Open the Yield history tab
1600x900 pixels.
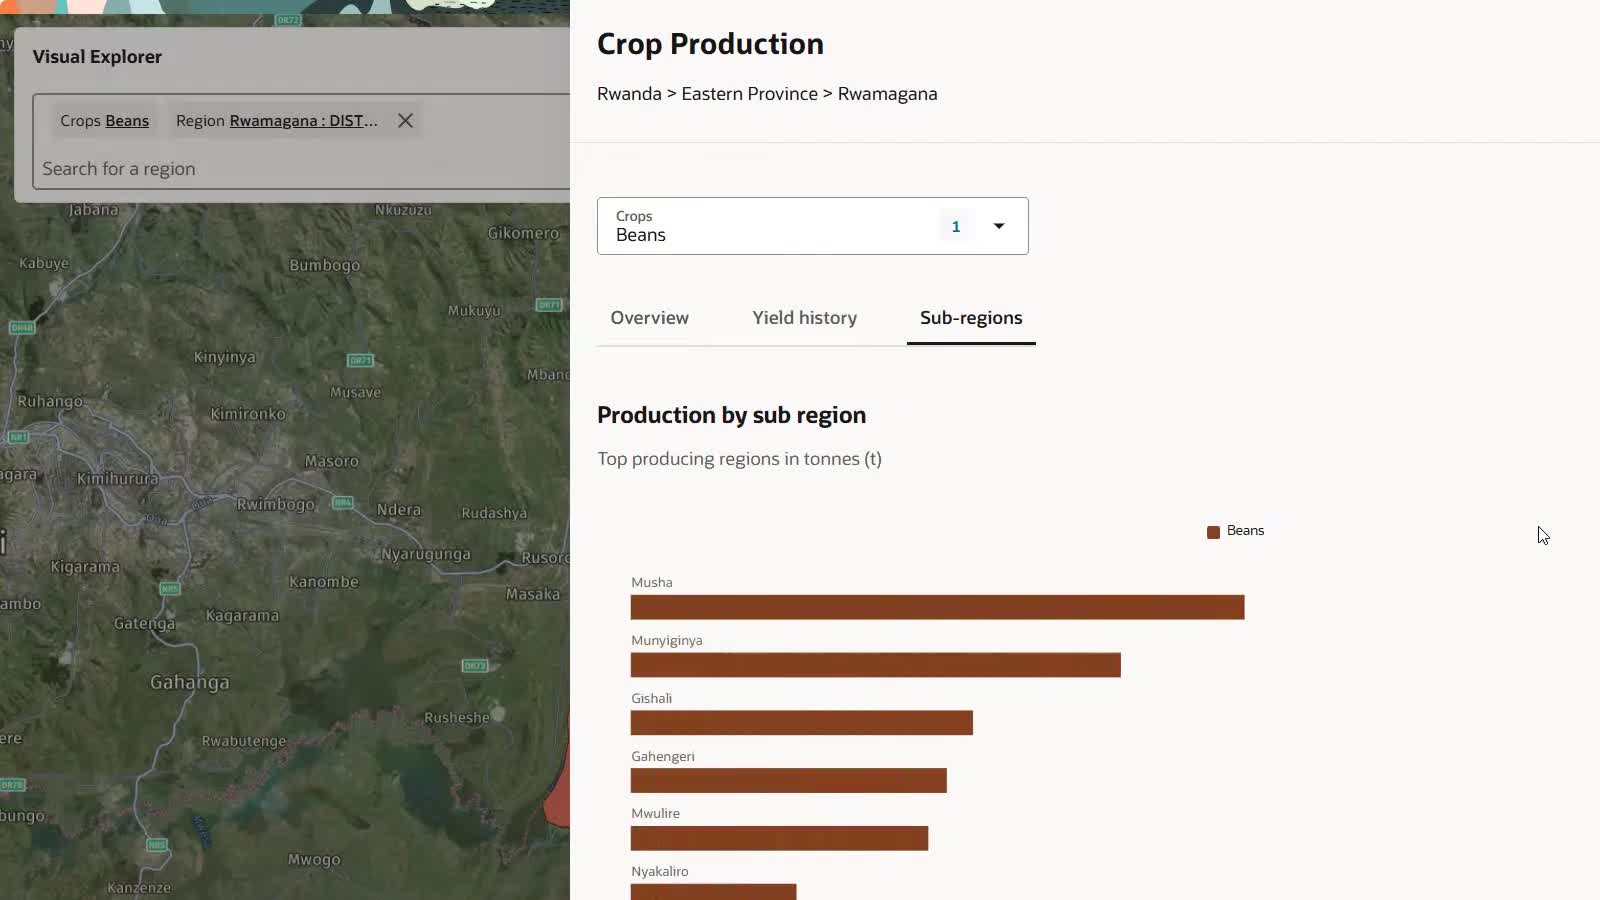(x=805, y=318)
